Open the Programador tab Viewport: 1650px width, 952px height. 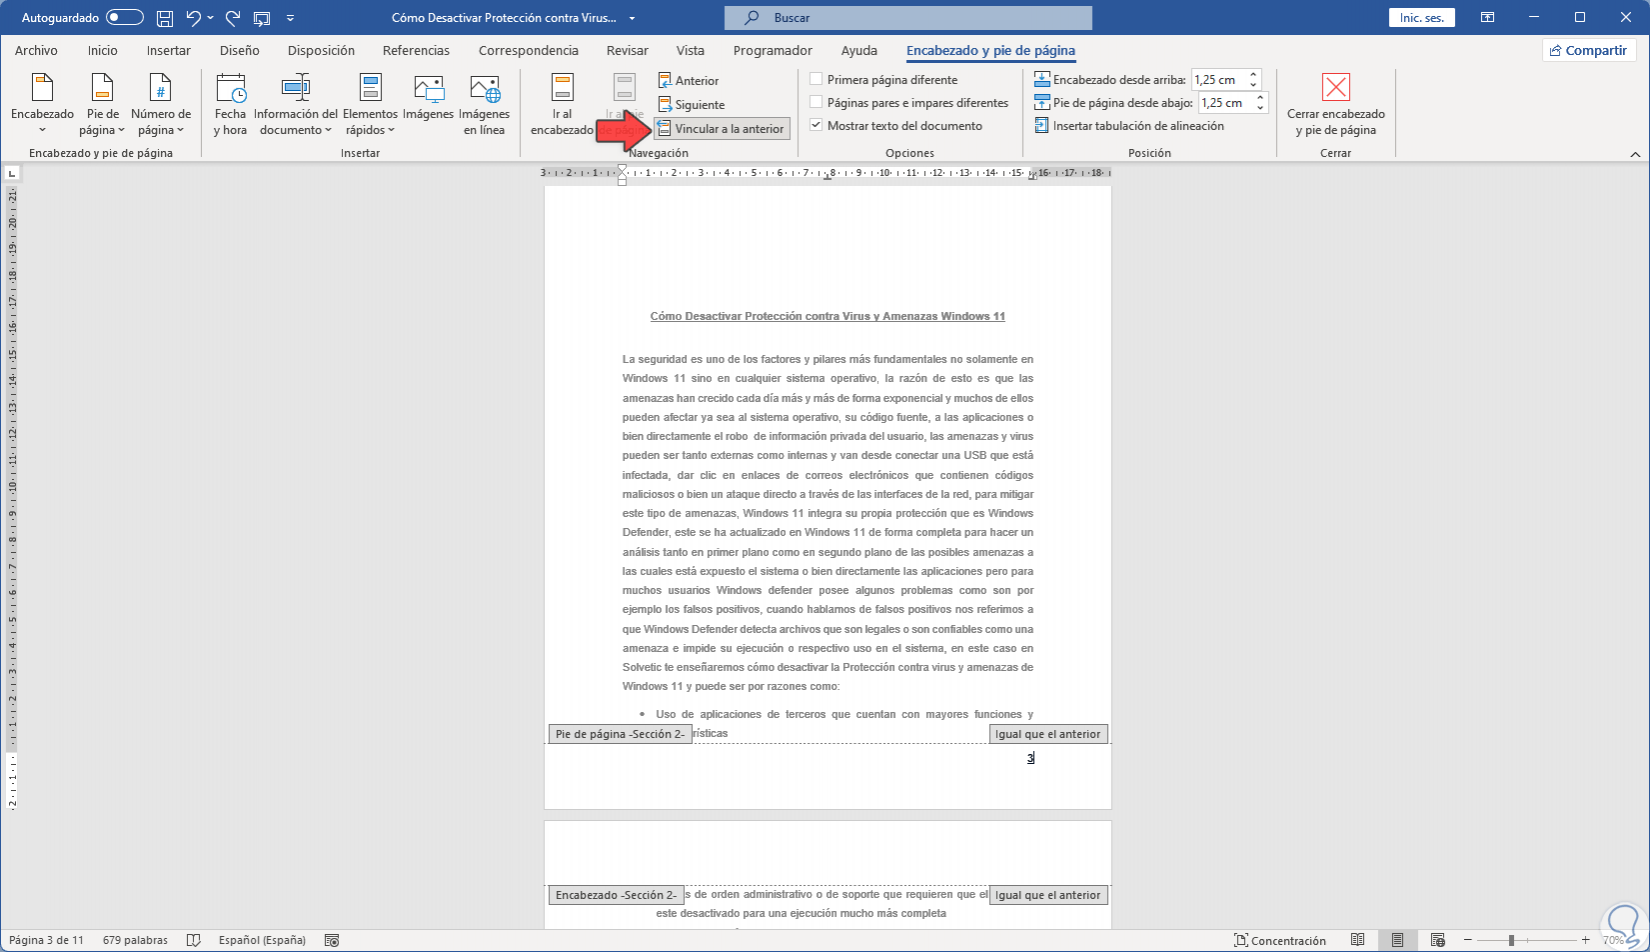[x=773, y=50]
